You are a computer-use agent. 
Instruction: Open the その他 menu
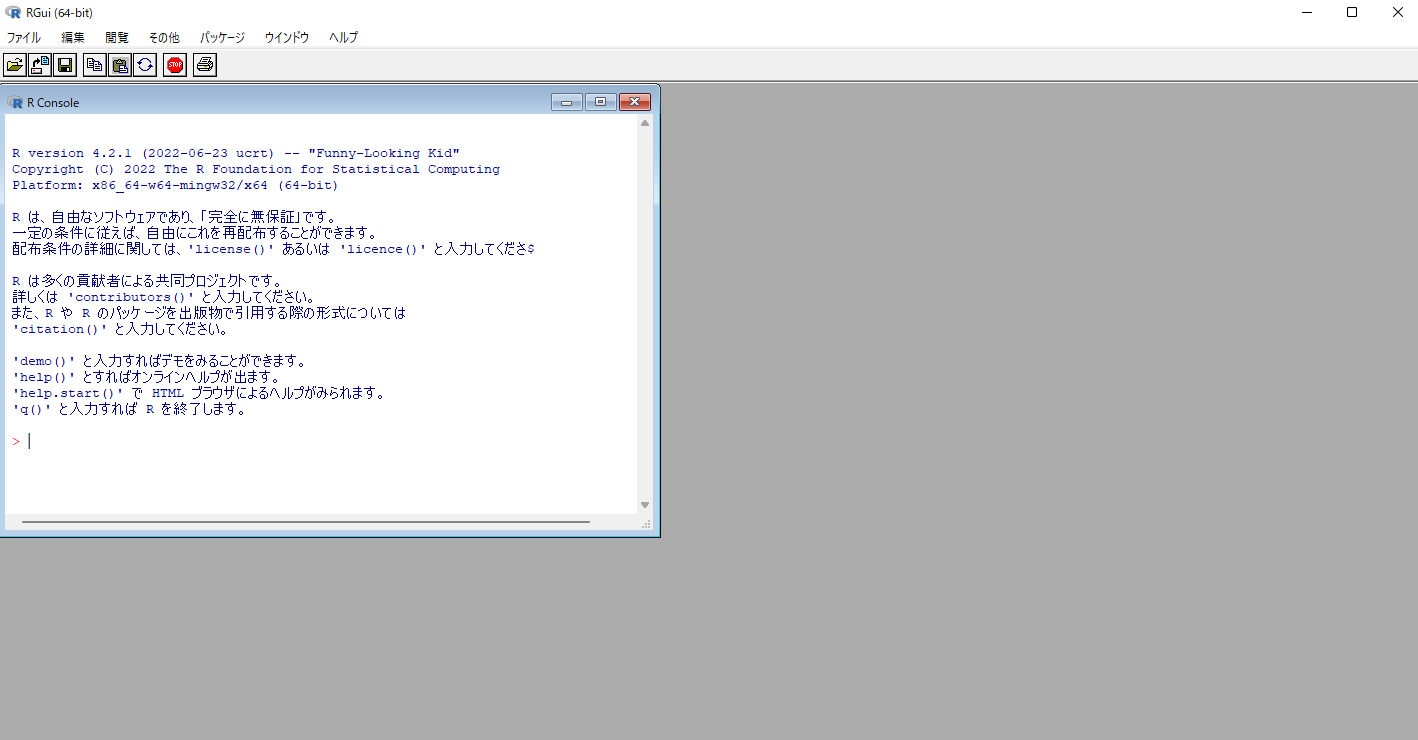click(x=164, y=37)
